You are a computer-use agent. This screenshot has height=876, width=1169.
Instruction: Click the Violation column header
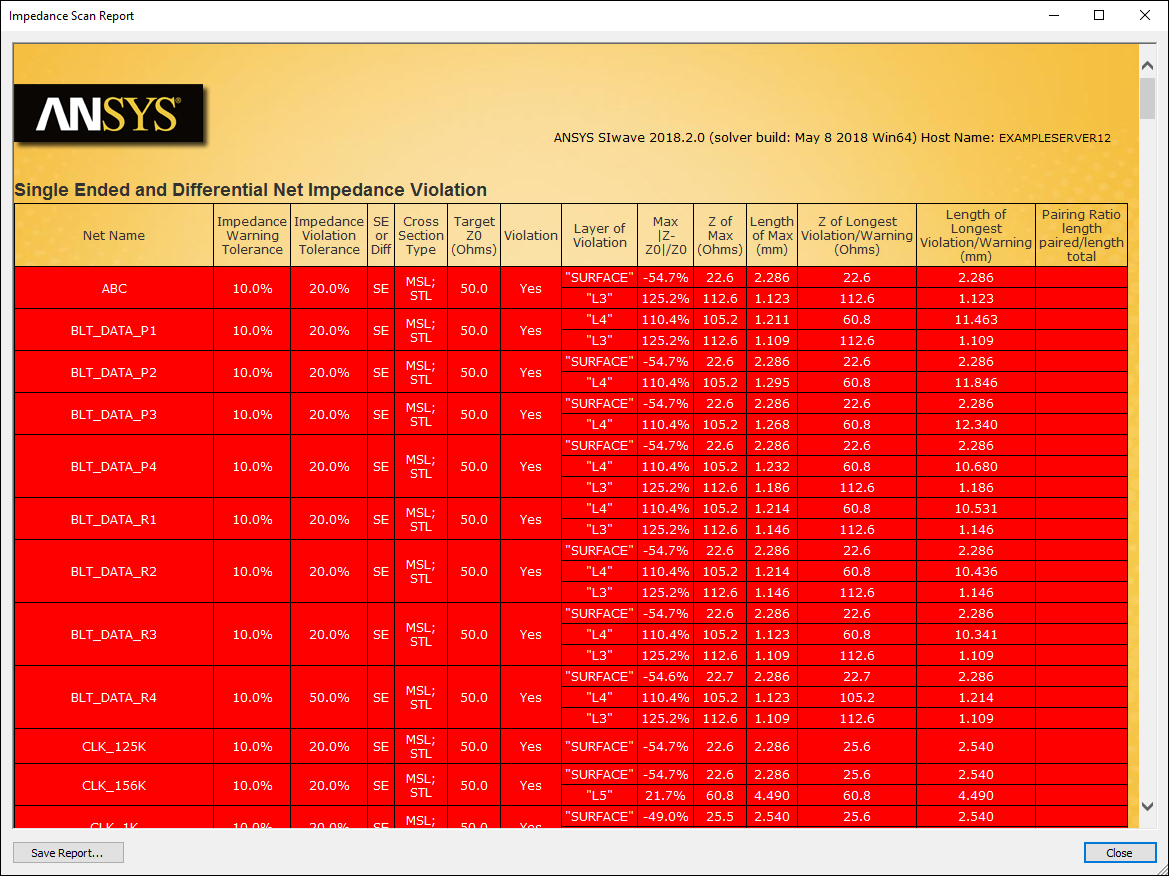(x=530, y=235)
